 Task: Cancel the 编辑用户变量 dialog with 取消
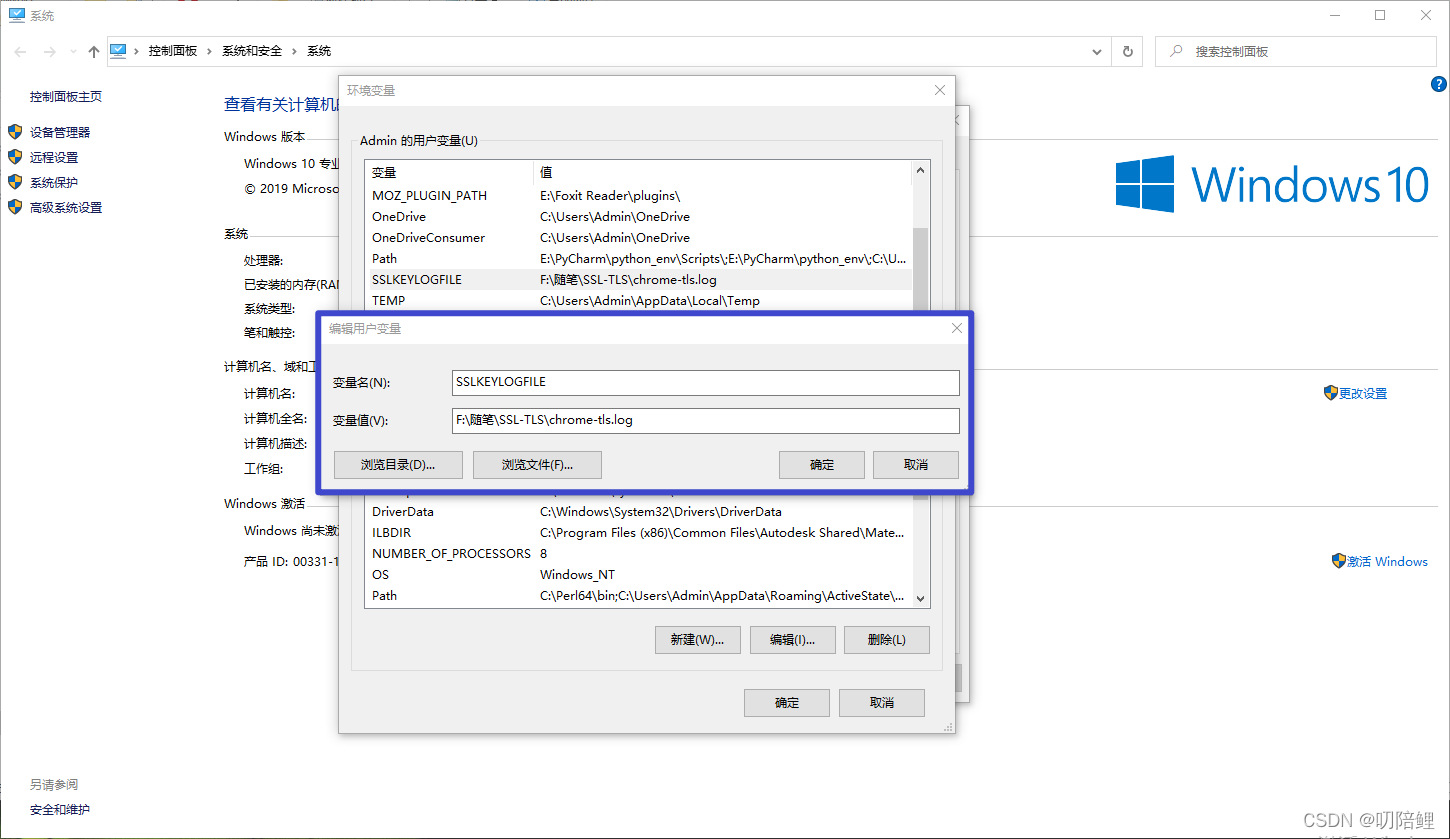916,465
